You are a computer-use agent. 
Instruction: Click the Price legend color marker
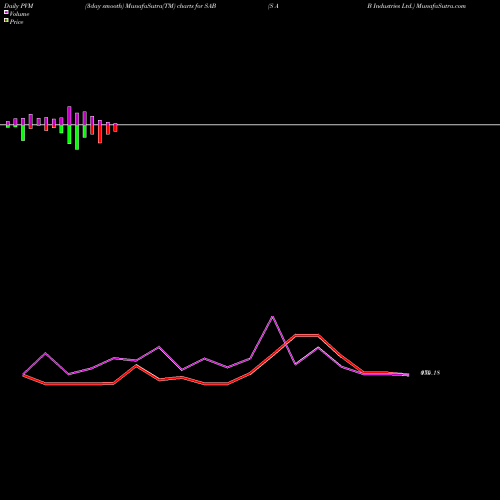6,20
